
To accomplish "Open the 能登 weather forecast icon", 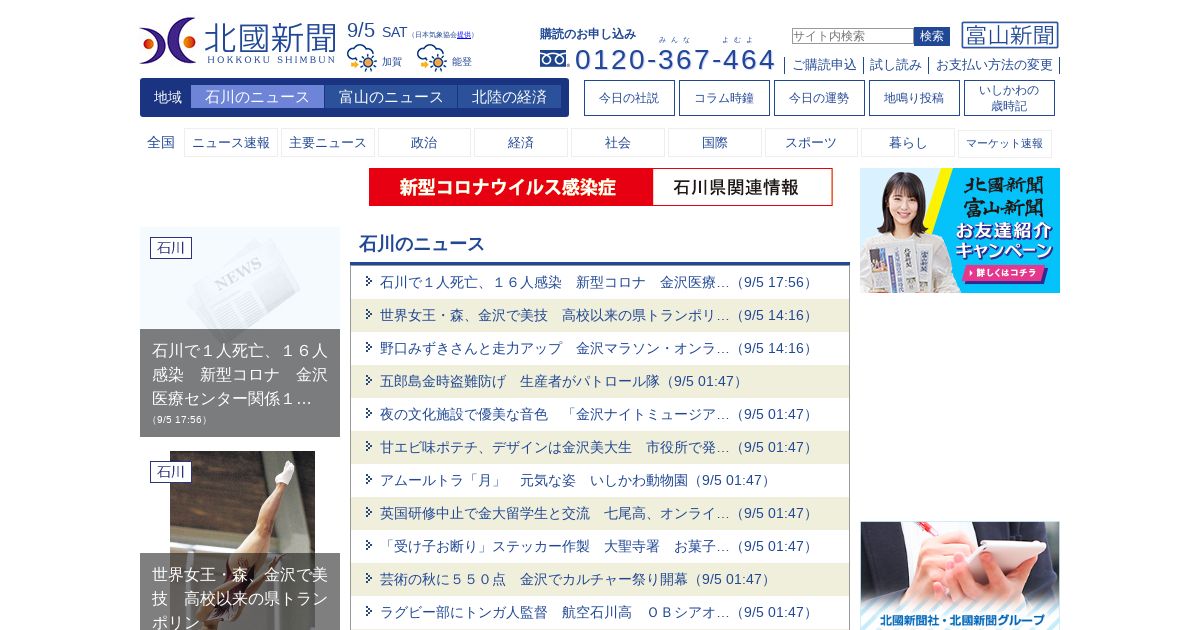I will click(x=432, y=58).
